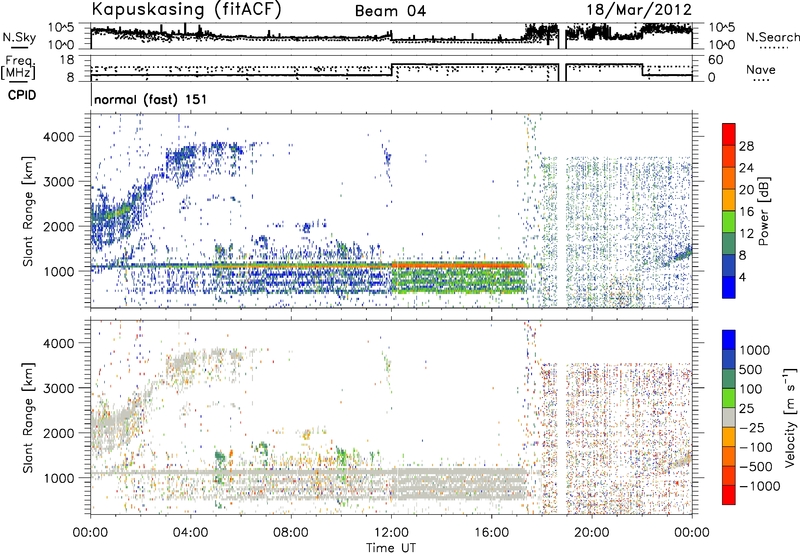Image resolution: width=800 pixels, height=554 pixels.
Task: Click the 'Velocity [m s-1]' color bar label
Action: pos(790,416)
